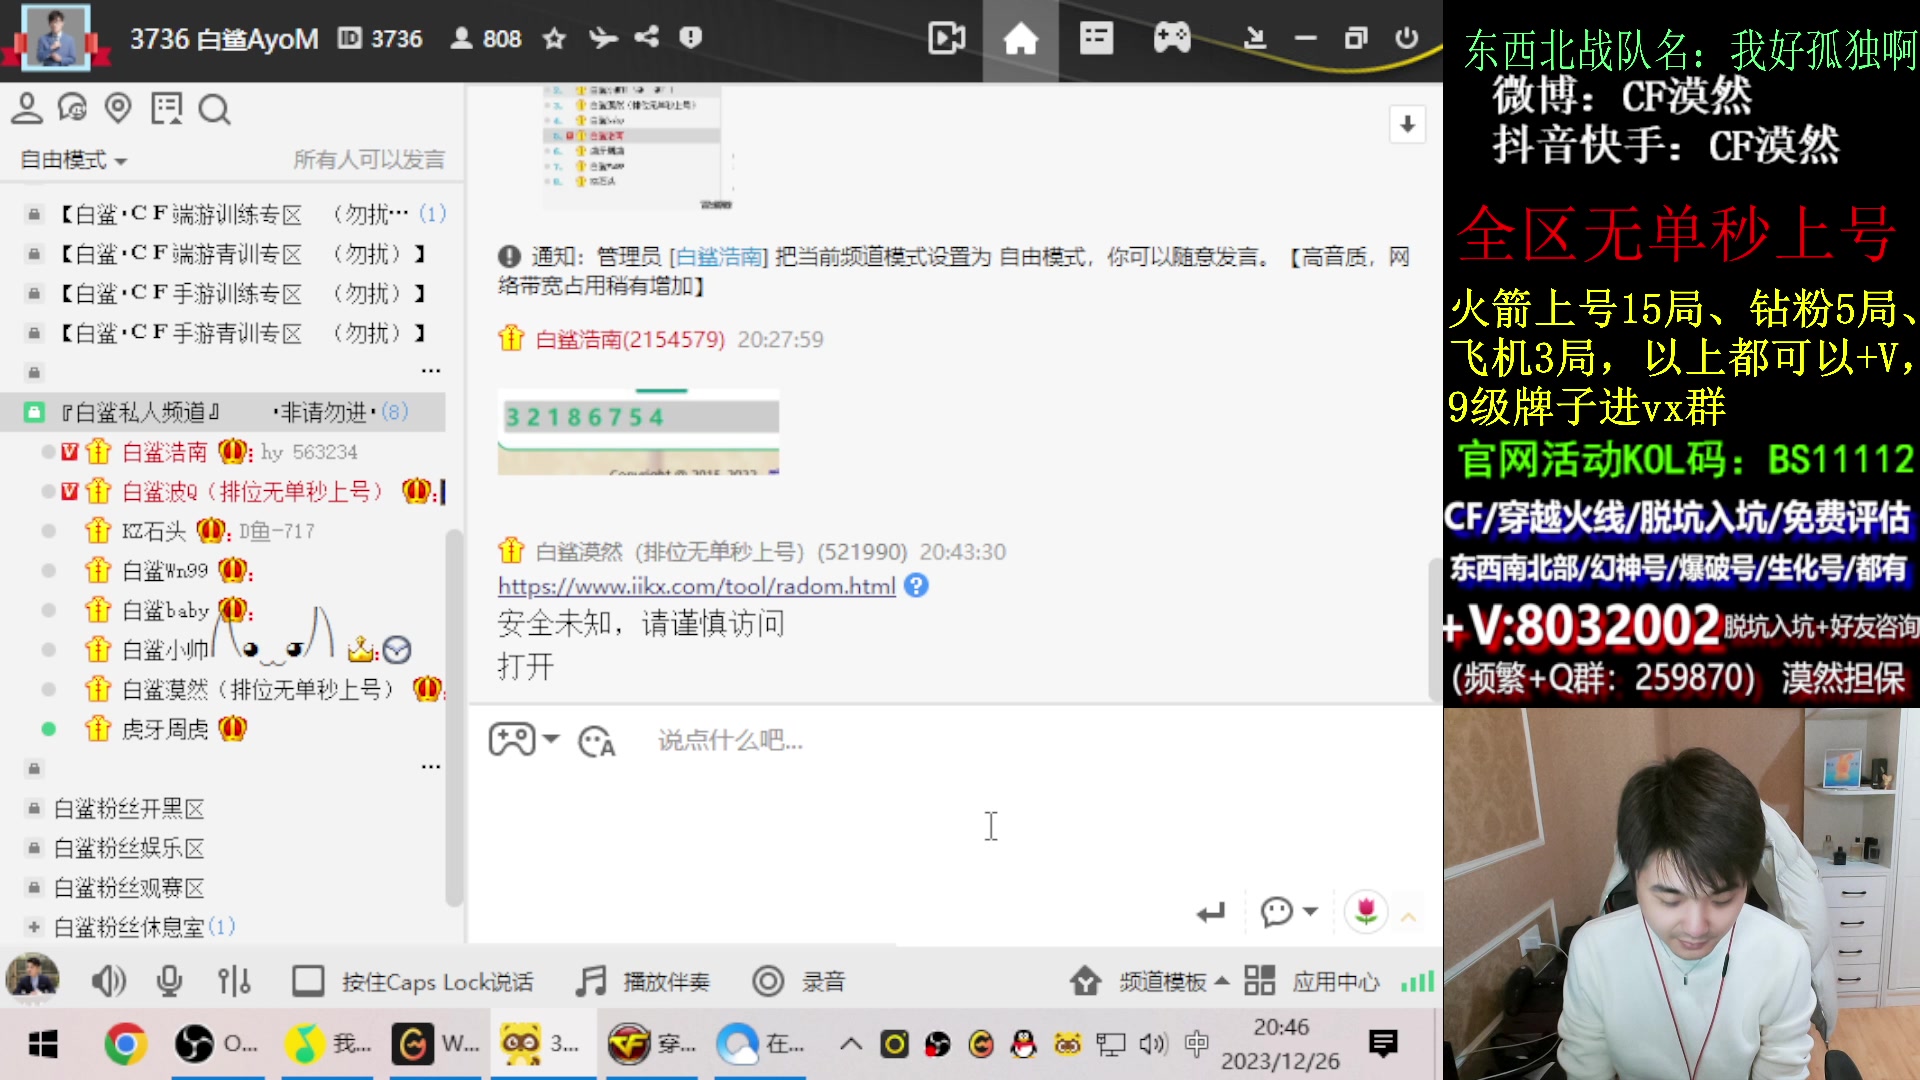Click 播放伴奏 button
1920x1080 pixels.
[643, 982]
